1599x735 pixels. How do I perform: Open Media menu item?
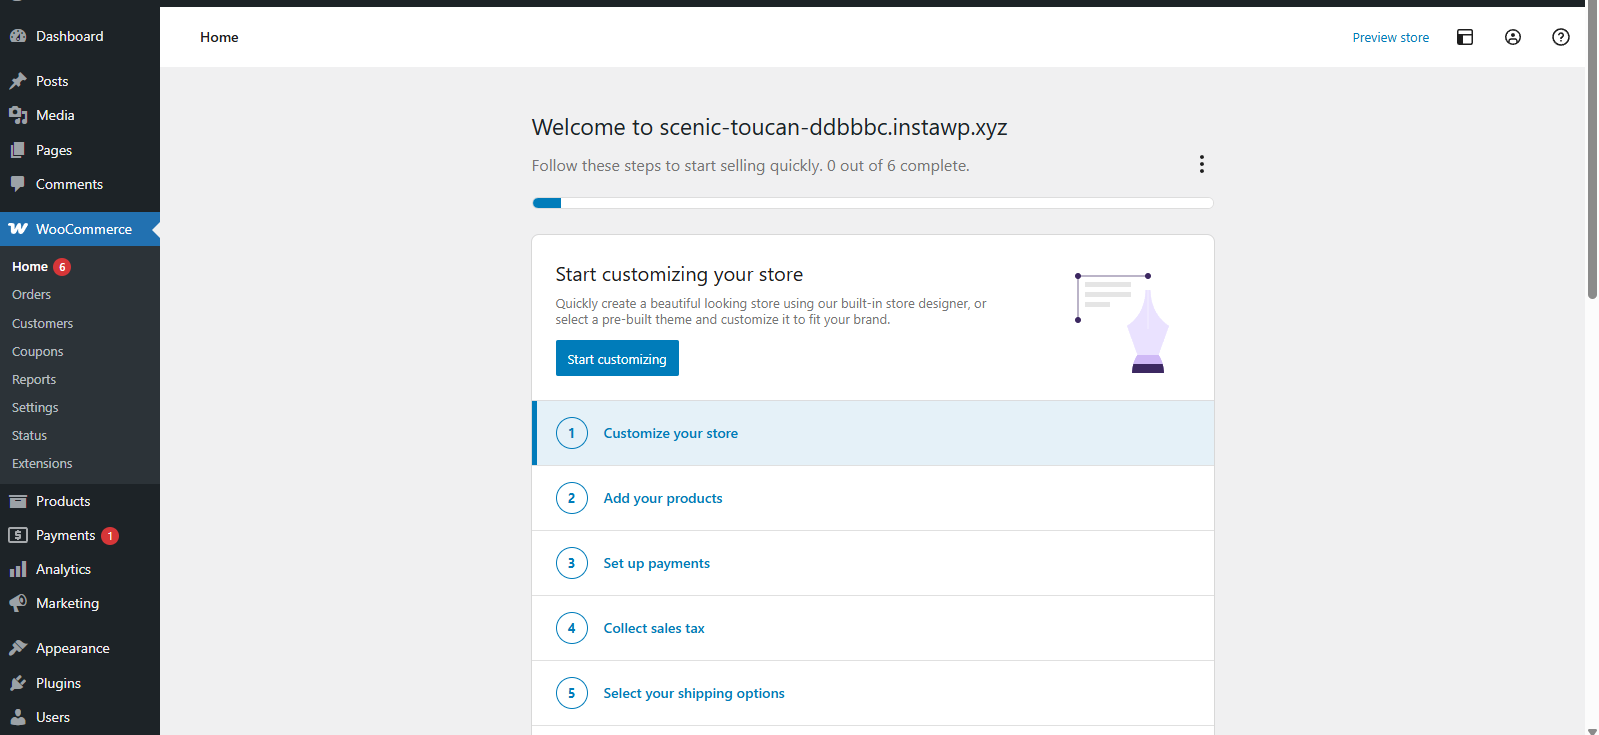[x=80, y=115]
